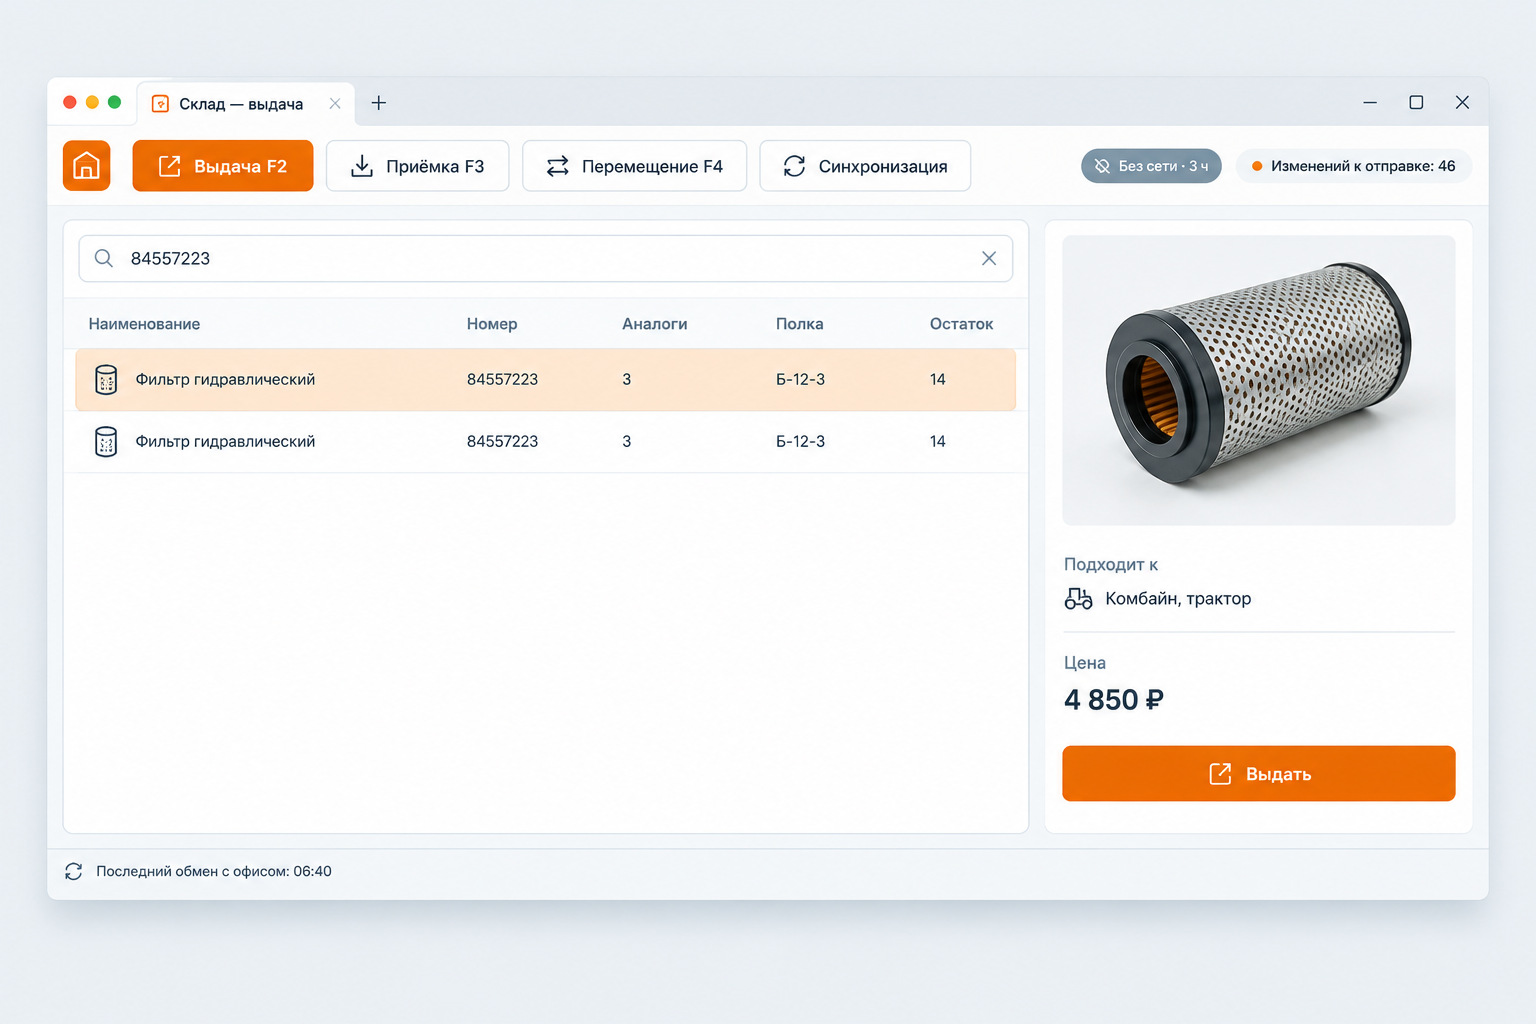
Task: Open the Выдача F2 section
Action: [x=223, y=166]
